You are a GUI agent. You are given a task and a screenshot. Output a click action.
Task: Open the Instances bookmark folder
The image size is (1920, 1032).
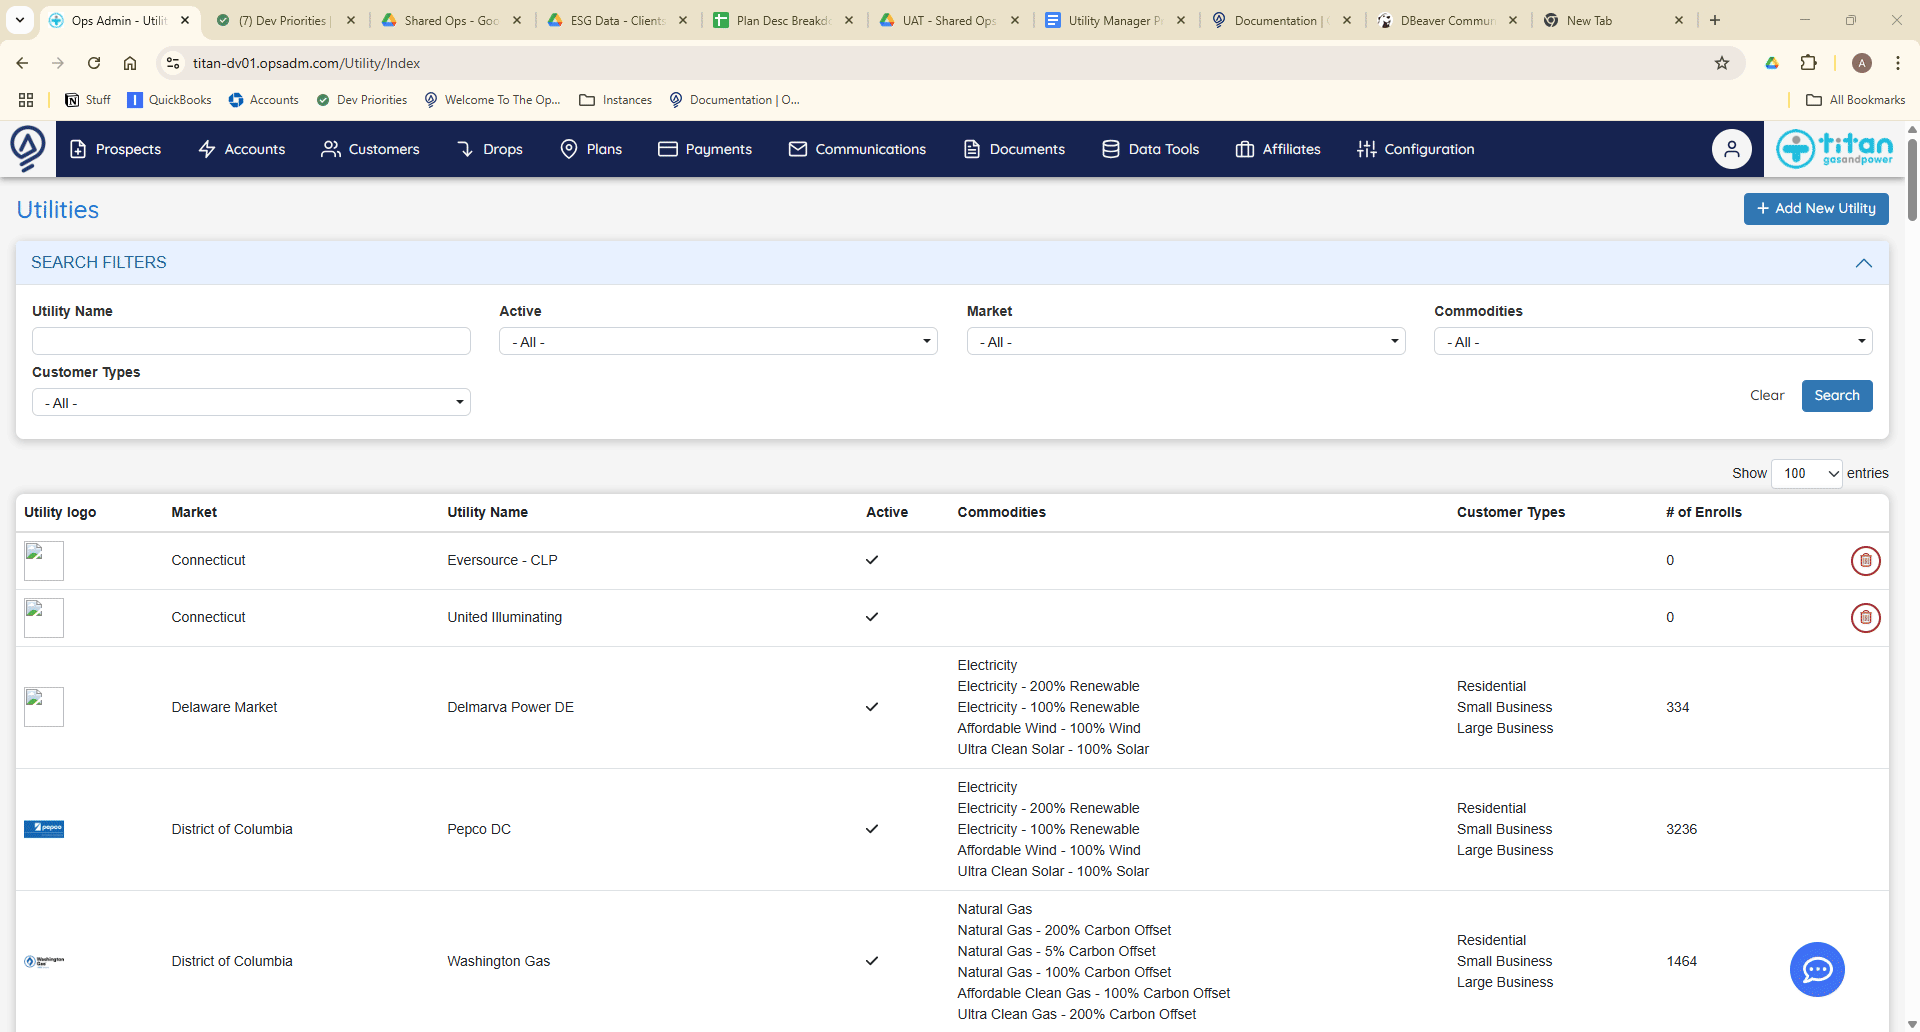click(x=616, y=100)
